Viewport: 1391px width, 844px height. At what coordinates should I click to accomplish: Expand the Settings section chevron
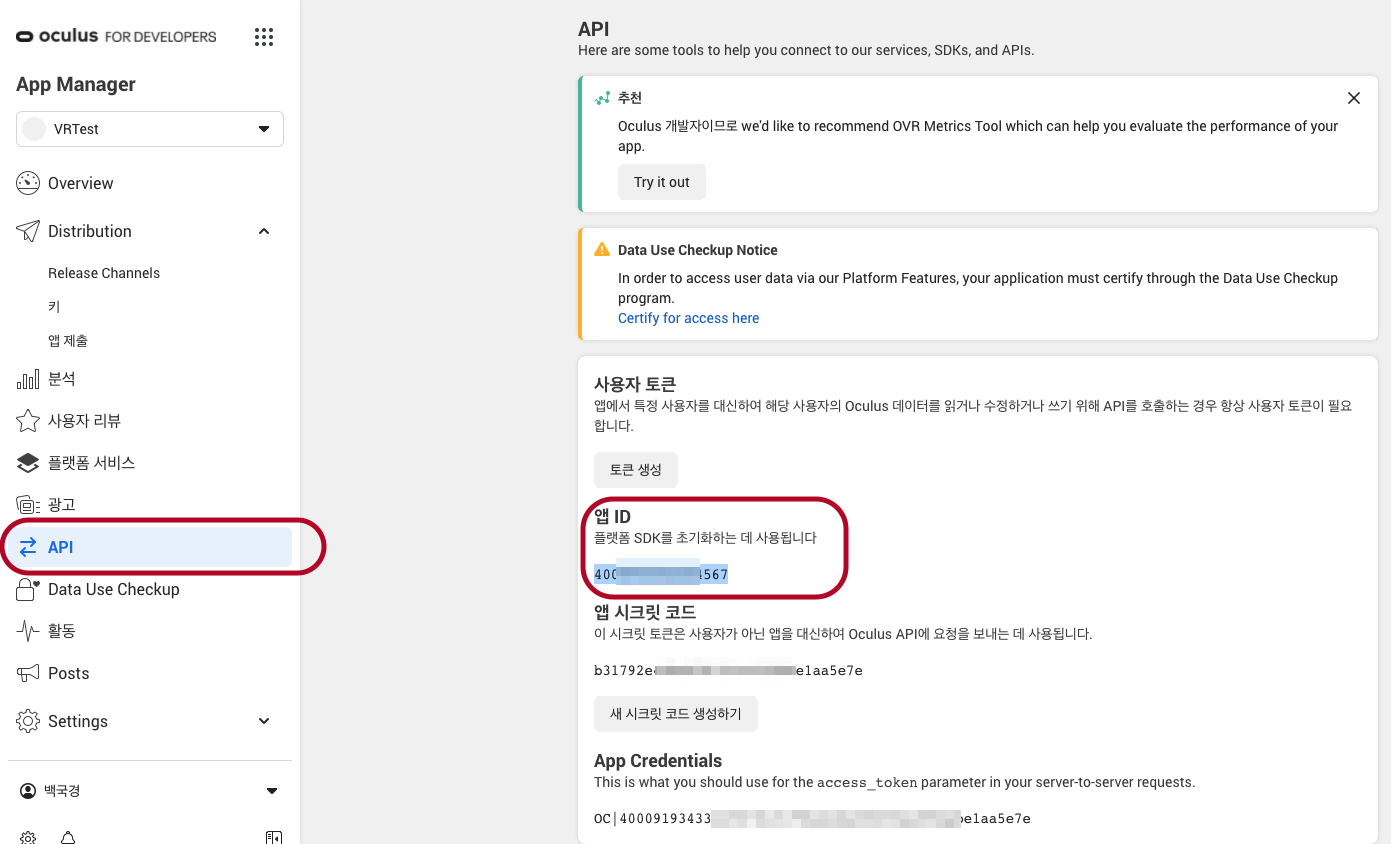264,721
